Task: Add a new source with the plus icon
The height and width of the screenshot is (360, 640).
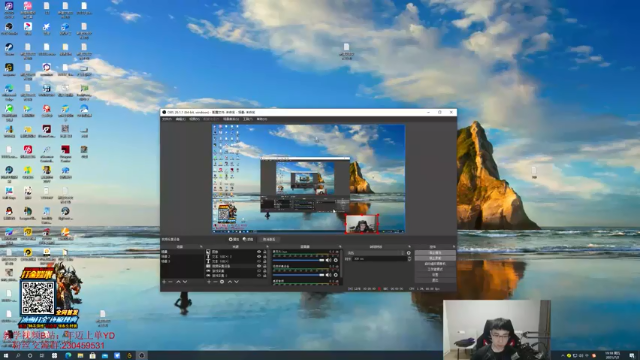Action: click(x=209, y=282)
